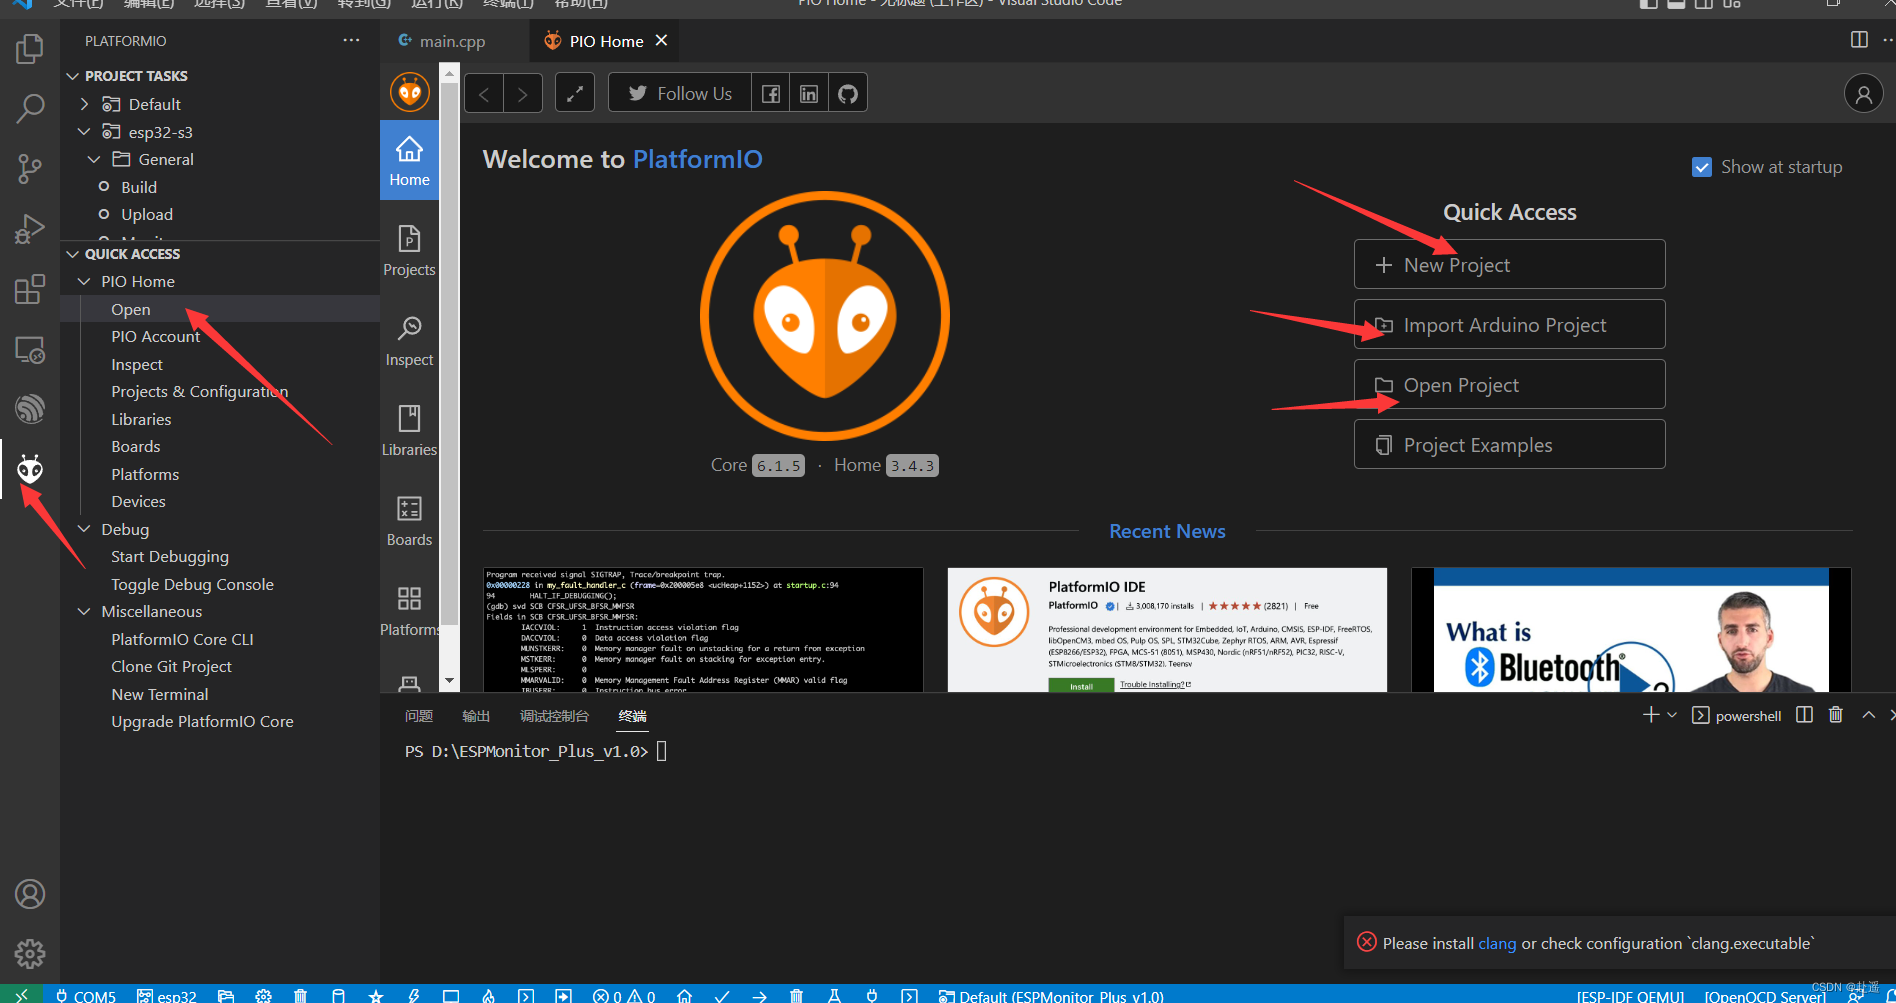Click the forward navigation arrow in PIO Home
This screenshot has width=1896, height=1003.
click(522, 94)
